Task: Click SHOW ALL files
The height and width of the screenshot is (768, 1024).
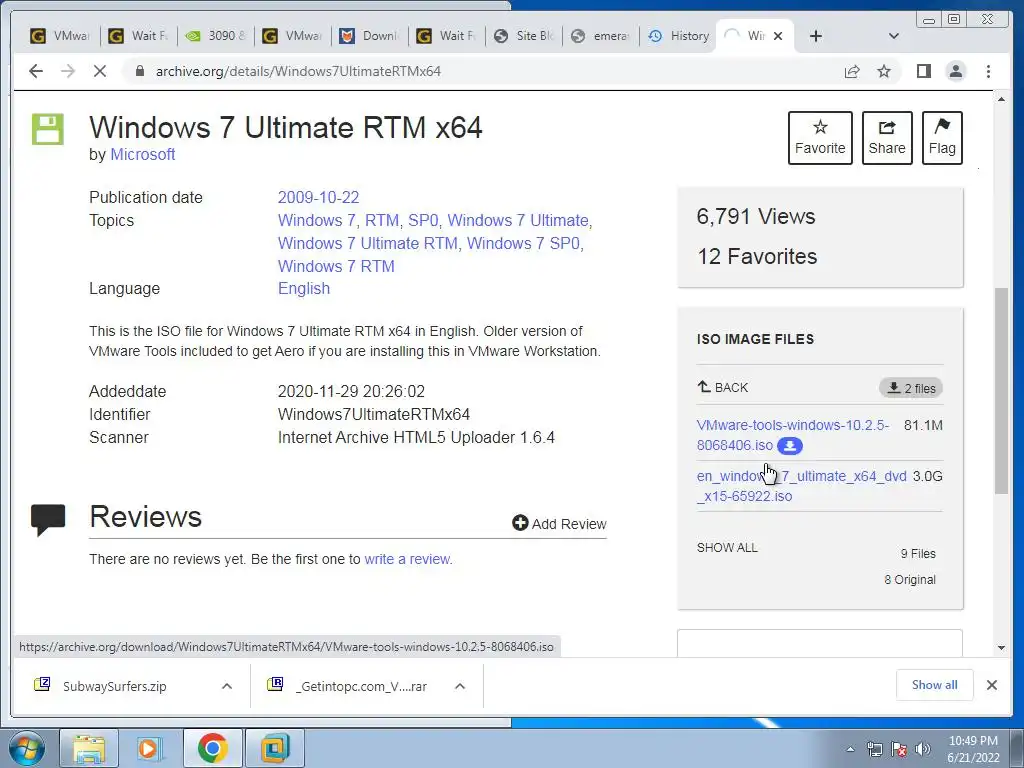Action: click(727, 547)
